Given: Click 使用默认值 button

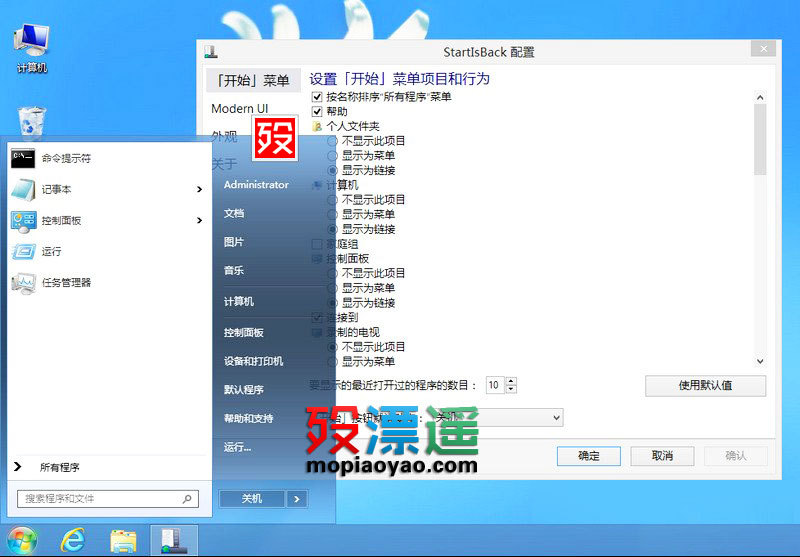Looking at the screenshot, I should pos(705,386).
